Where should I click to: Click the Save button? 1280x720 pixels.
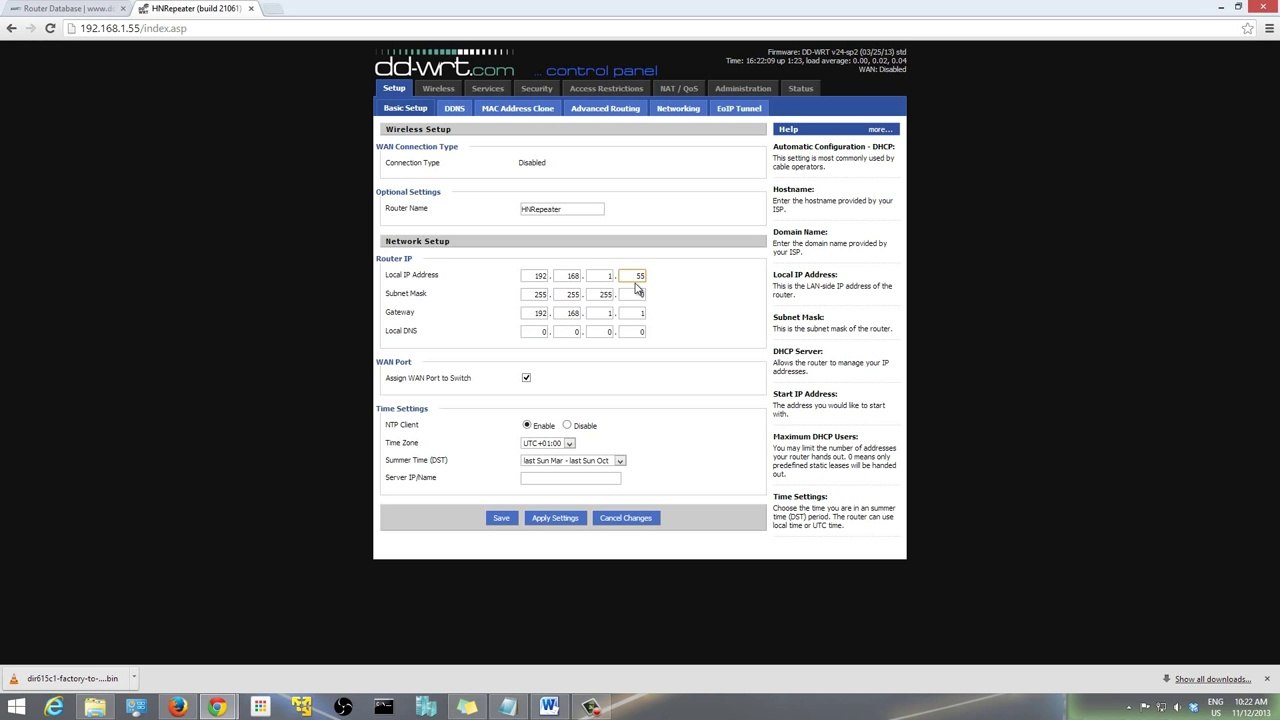[501, 518]
